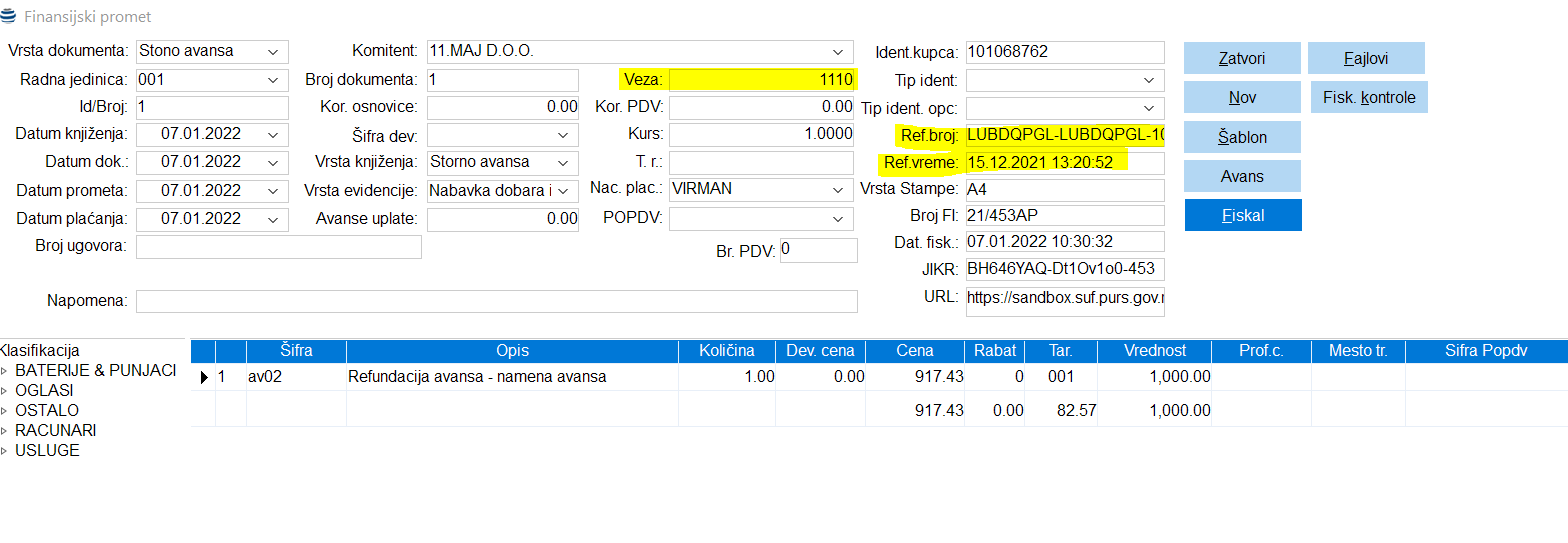1568x543 pixels.
Task: Click the Napomena text field
Action: [496, 301]
